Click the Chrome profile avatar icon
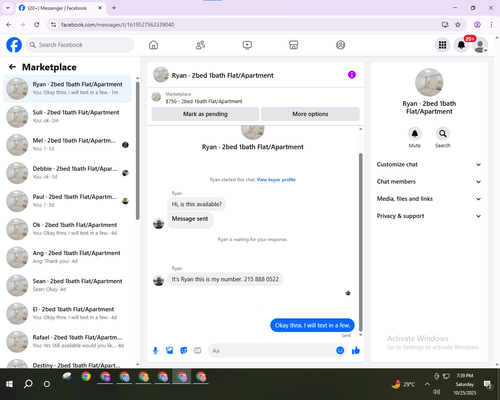The width and height of the screenshot is (500, 400). coord(477,24)
